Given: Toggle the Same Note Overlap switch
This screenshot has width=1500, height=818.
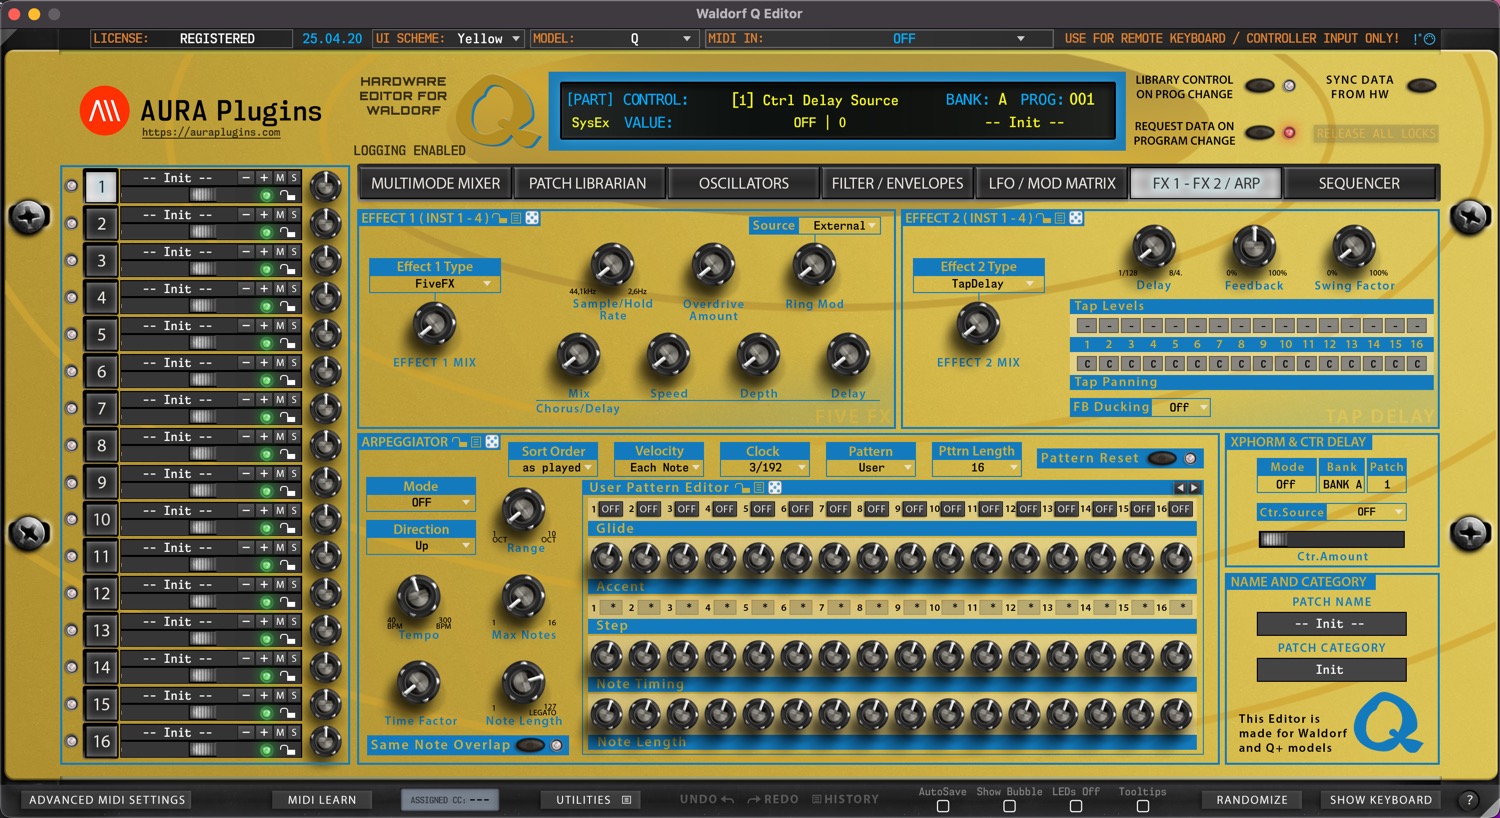Looking at the screenshot, I should pyautogui.click(x=530, y=745).
